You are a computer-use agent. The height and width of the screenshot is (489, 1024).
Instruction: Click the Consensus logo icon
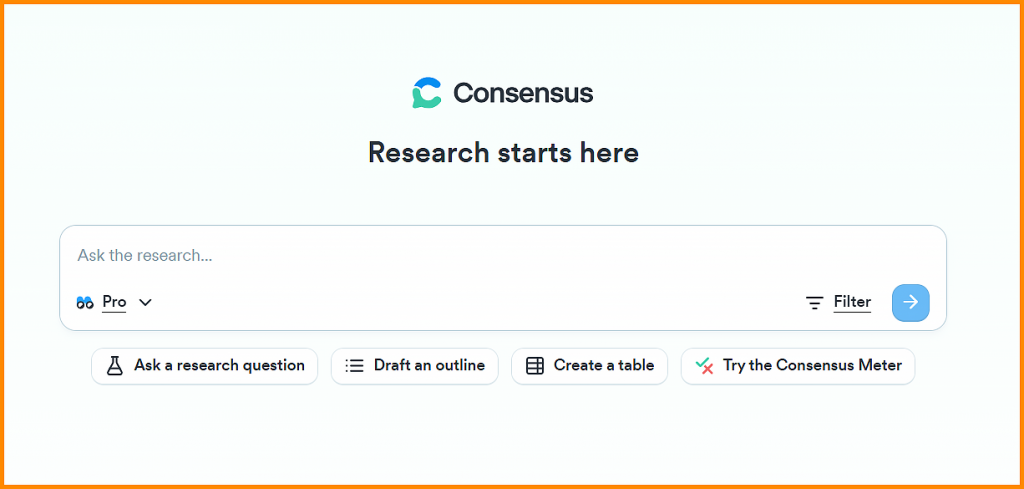coord(427,93)
